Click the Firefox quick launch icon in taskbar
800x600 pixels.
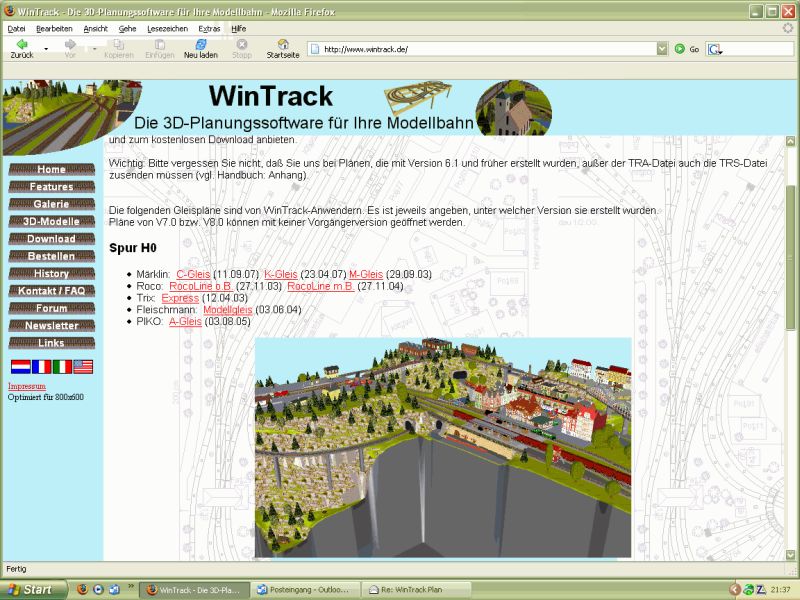coord(83,589)
